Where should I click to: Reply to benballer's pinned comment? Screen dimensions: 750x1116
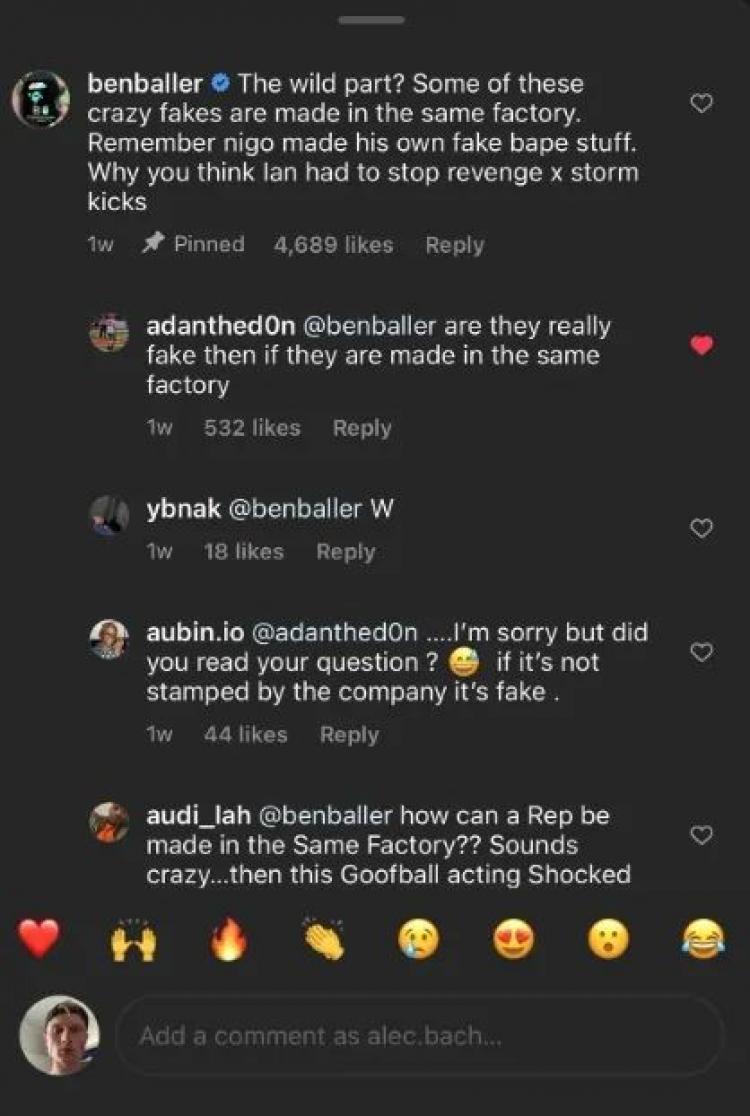455,245
